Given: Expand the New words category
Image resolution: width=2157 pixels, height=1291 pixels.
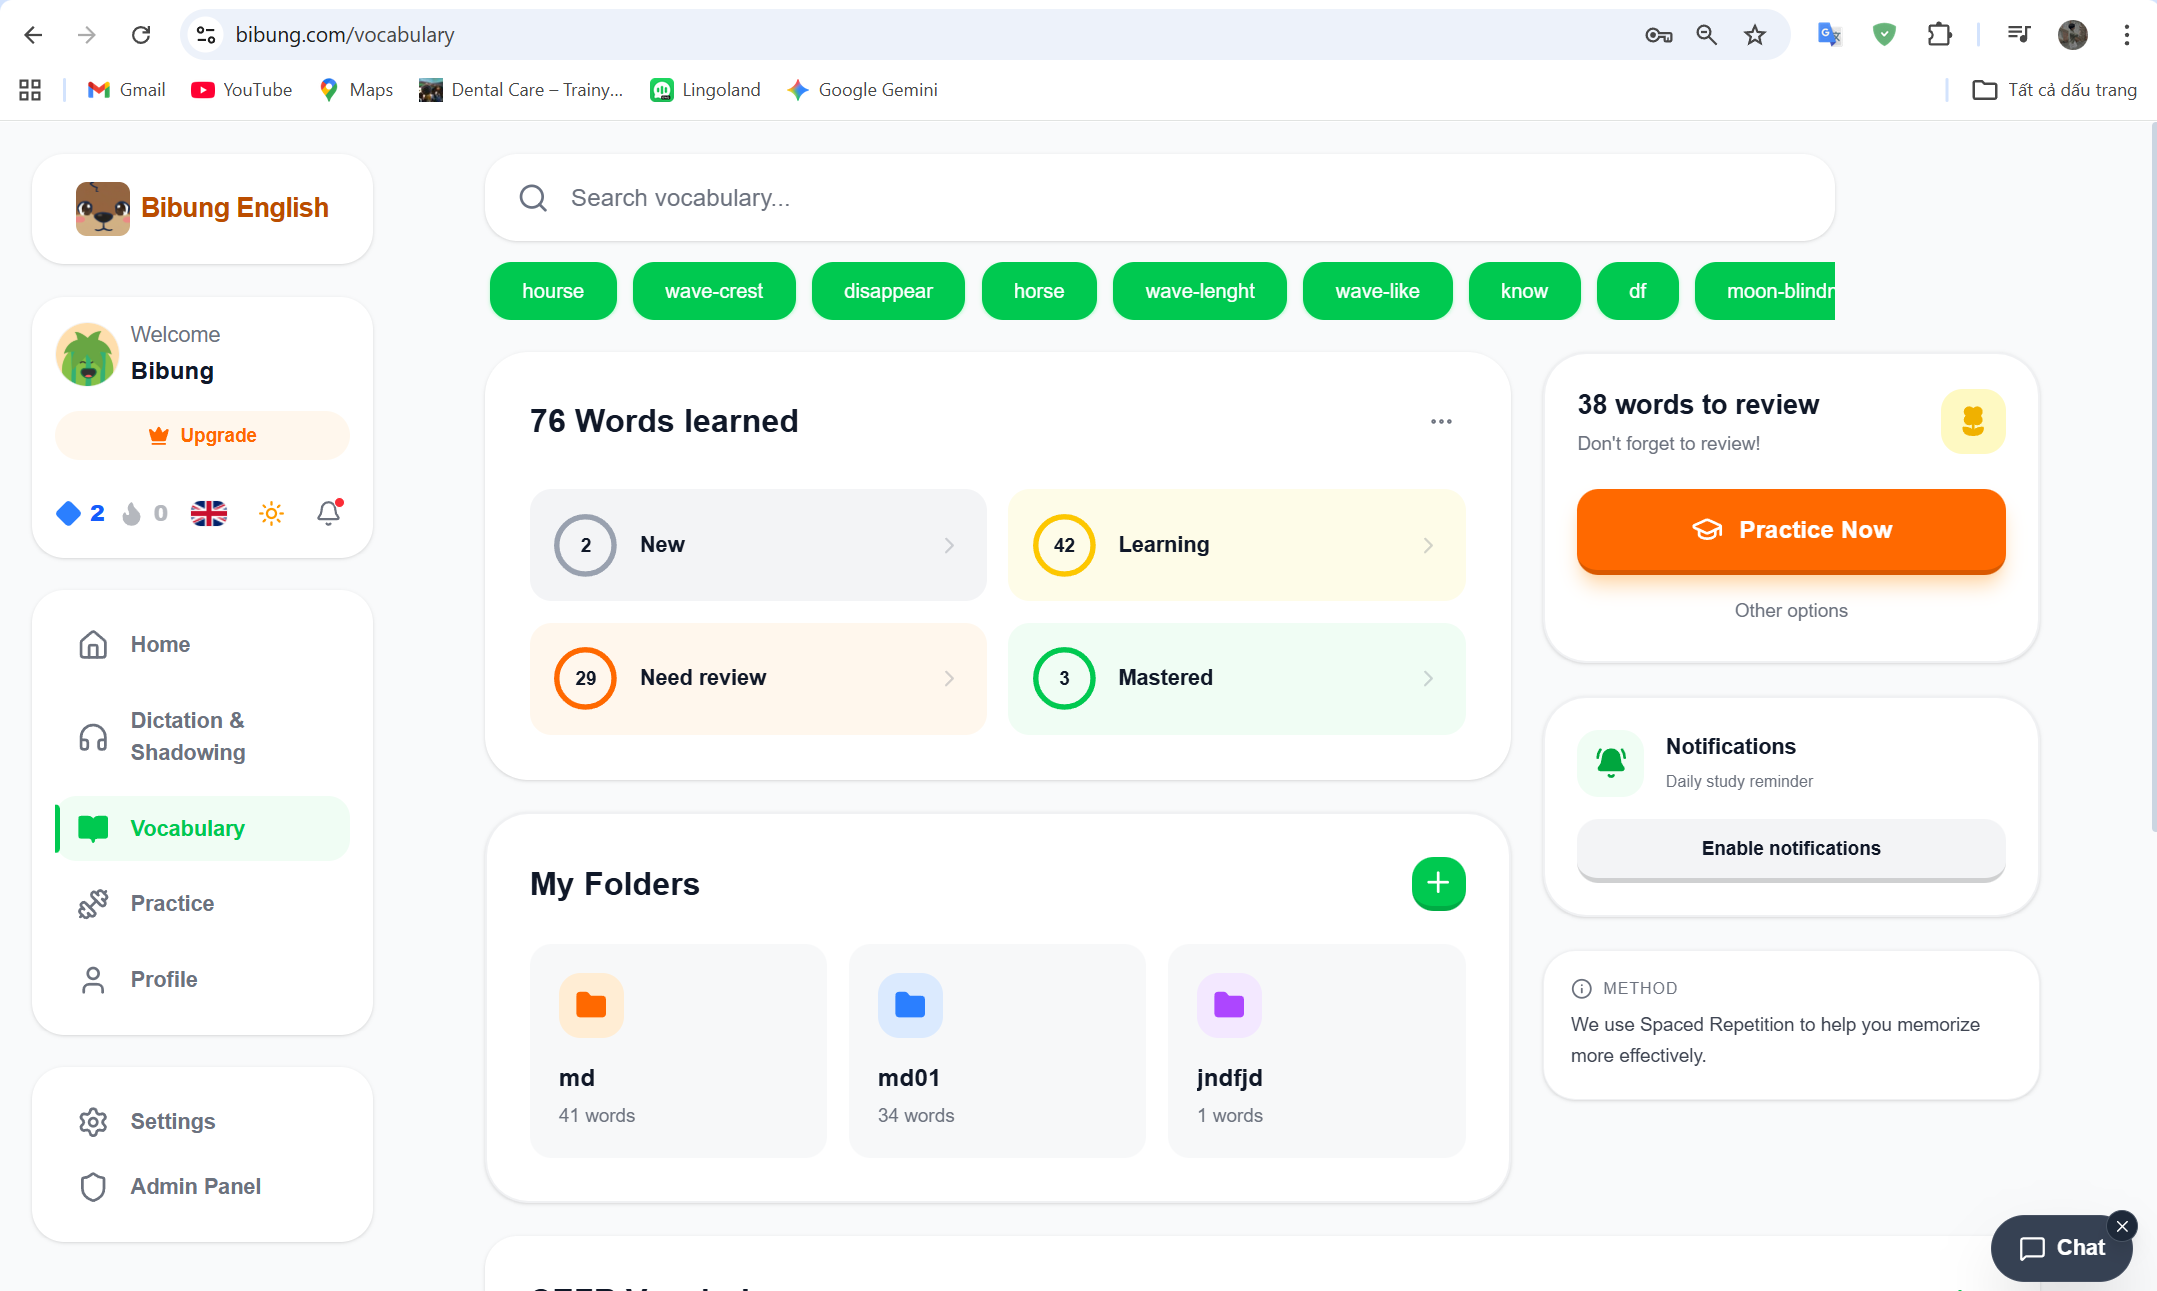Looking at the screenshot, I should point(758,545).
